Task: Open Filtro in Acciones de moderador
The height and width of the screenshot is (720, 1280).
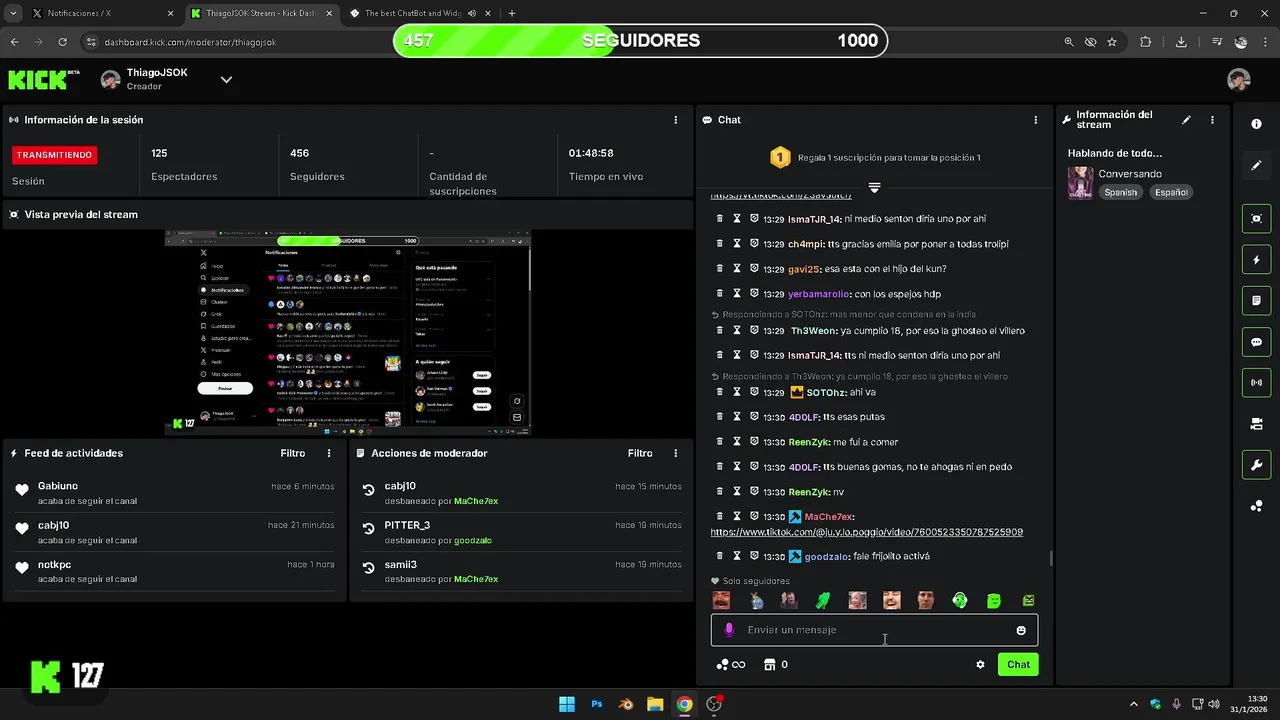Action: [x=640, y=453]
